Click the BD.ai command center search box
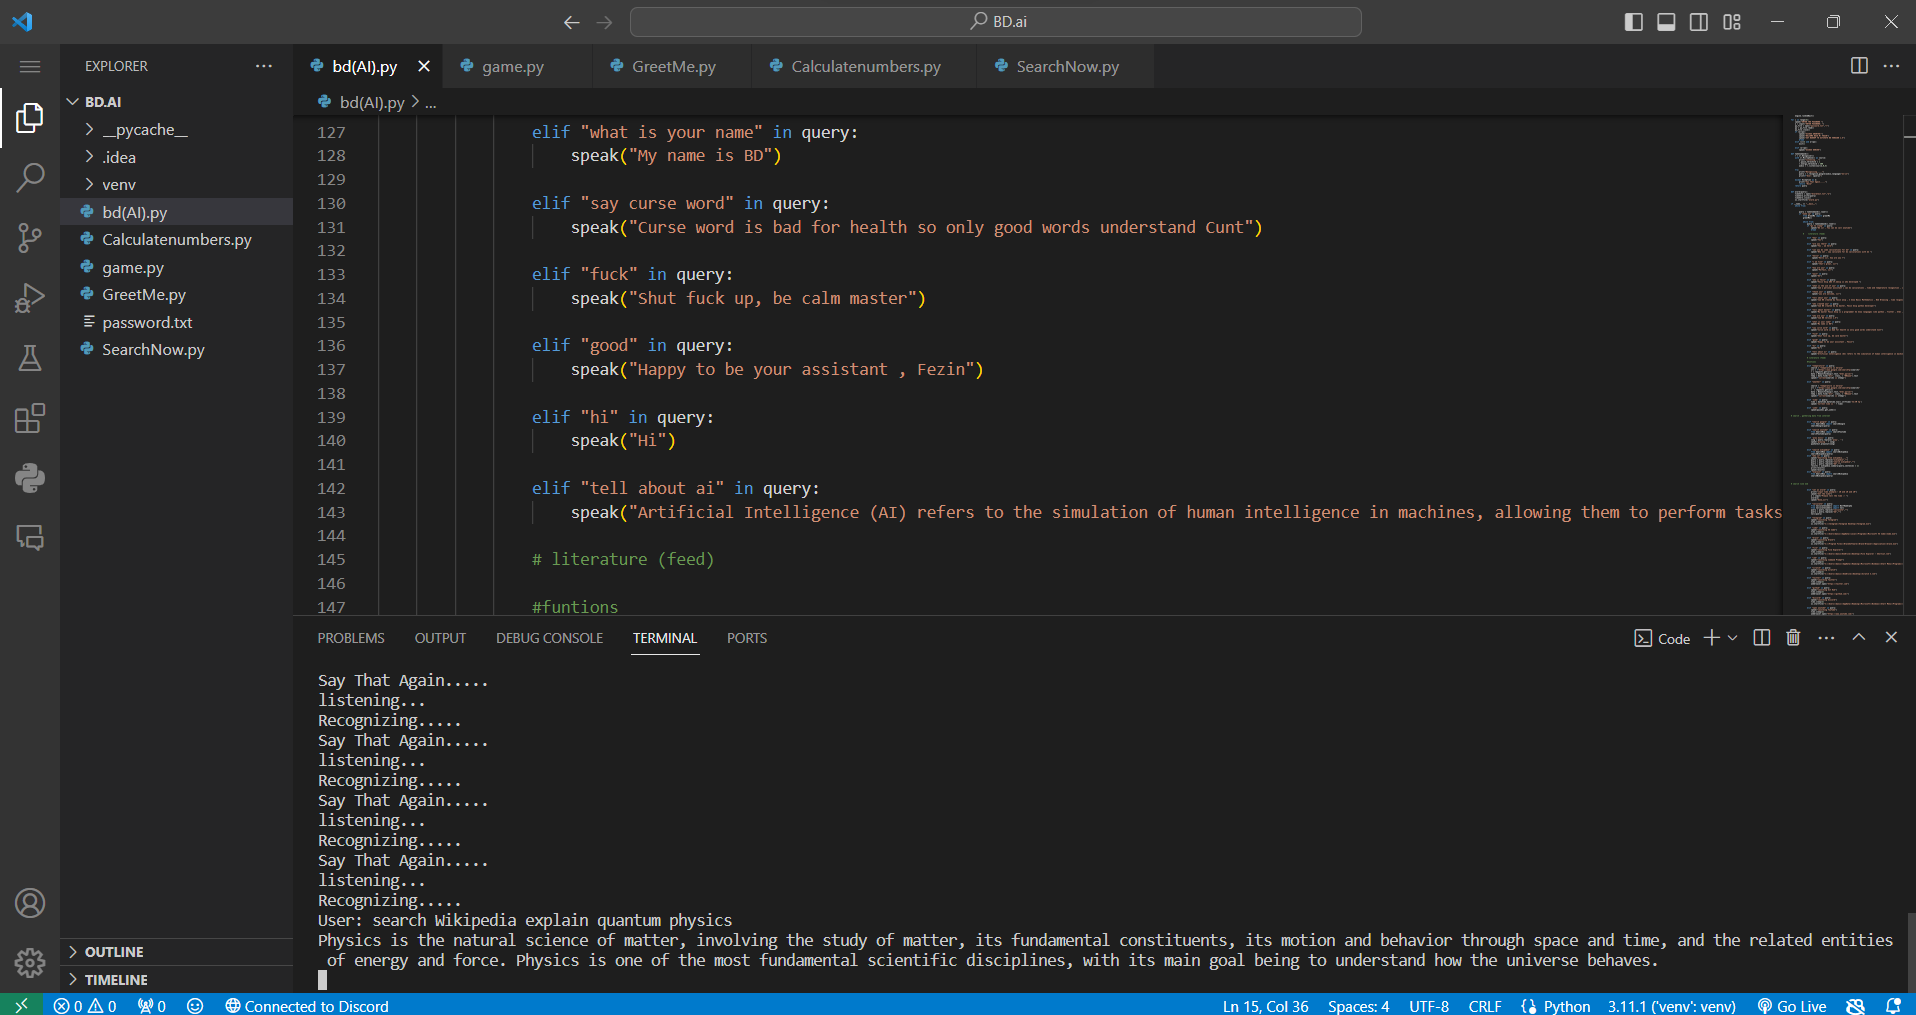 point(996,22)
